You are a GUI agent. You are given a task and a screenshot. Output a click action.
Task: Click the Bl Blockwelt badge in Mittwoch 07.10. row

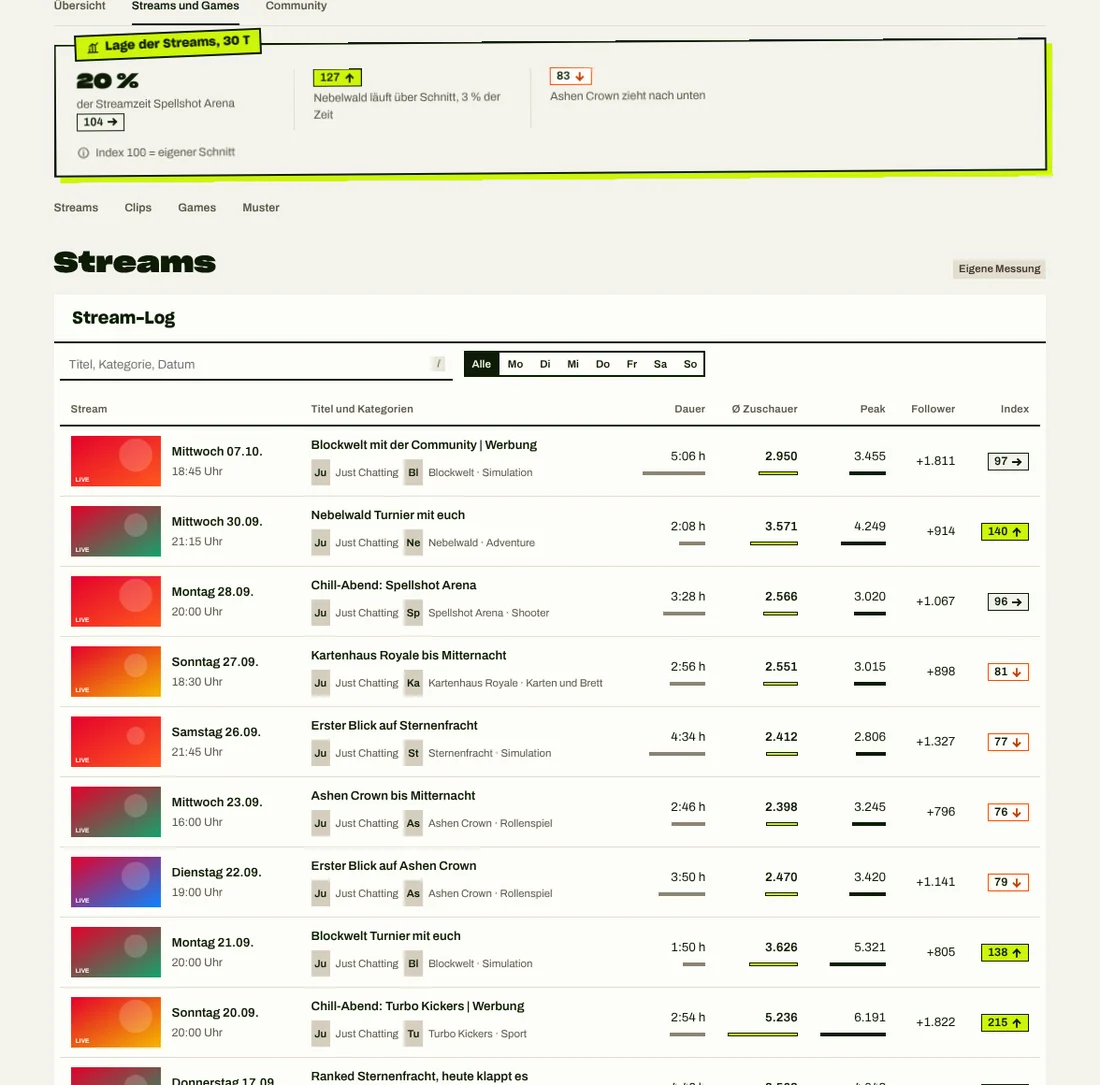pyautogui.click(x=413, y=473)
